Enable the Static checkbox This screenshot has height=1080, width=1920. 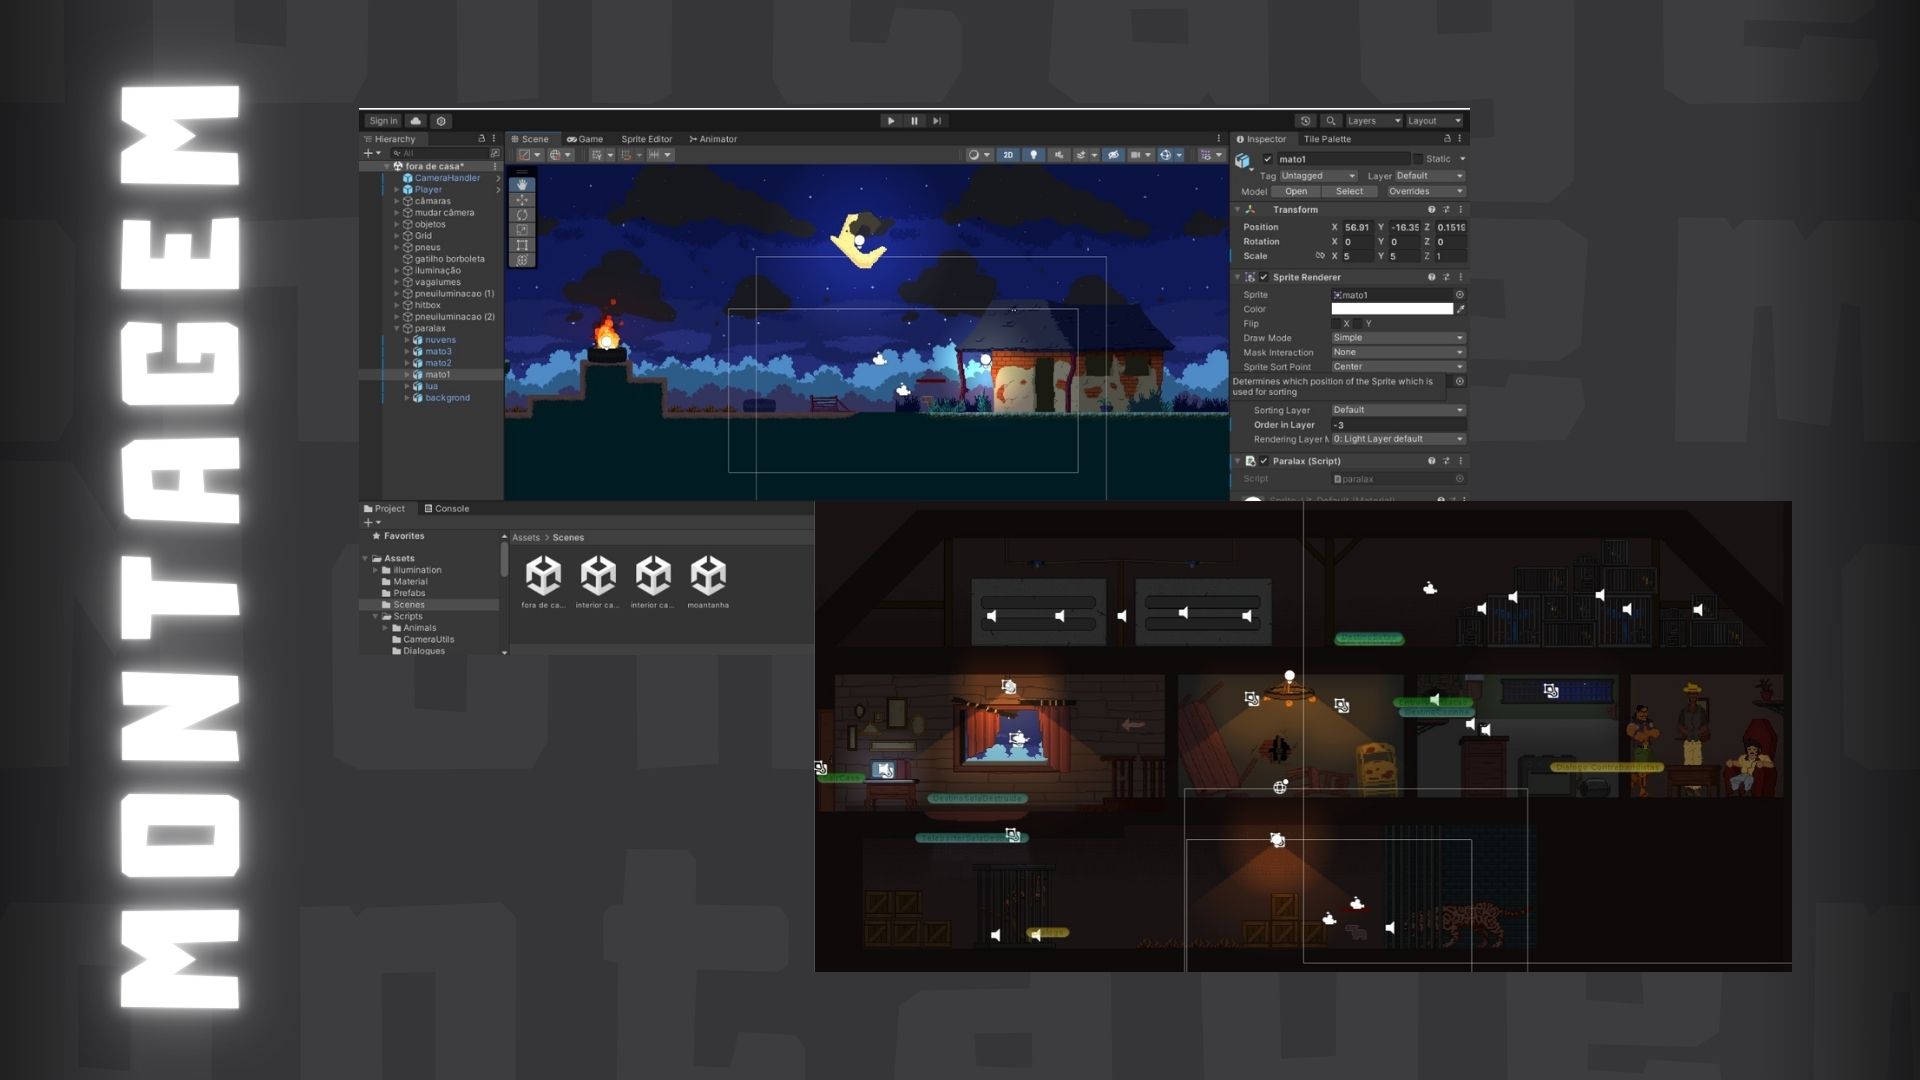point(1418,159)
